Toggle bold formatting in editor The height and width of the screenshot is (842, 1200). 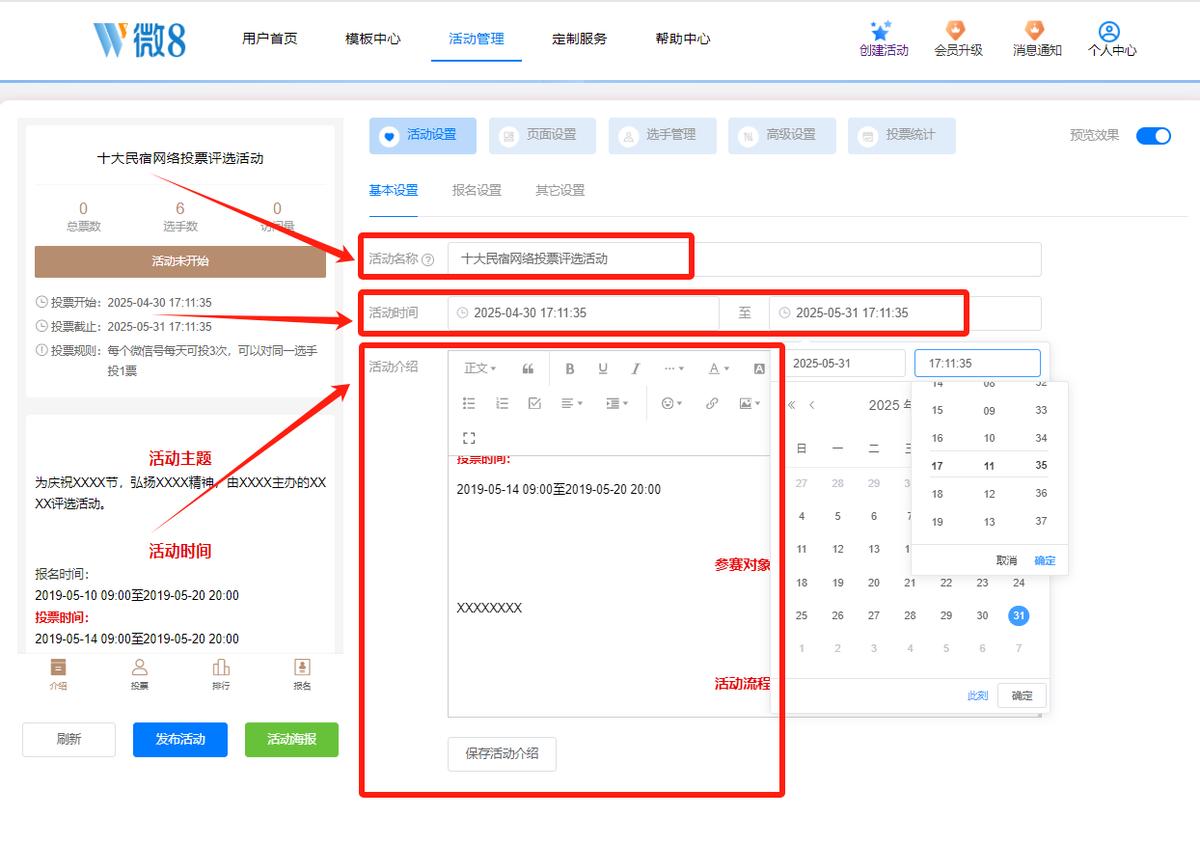570,369
